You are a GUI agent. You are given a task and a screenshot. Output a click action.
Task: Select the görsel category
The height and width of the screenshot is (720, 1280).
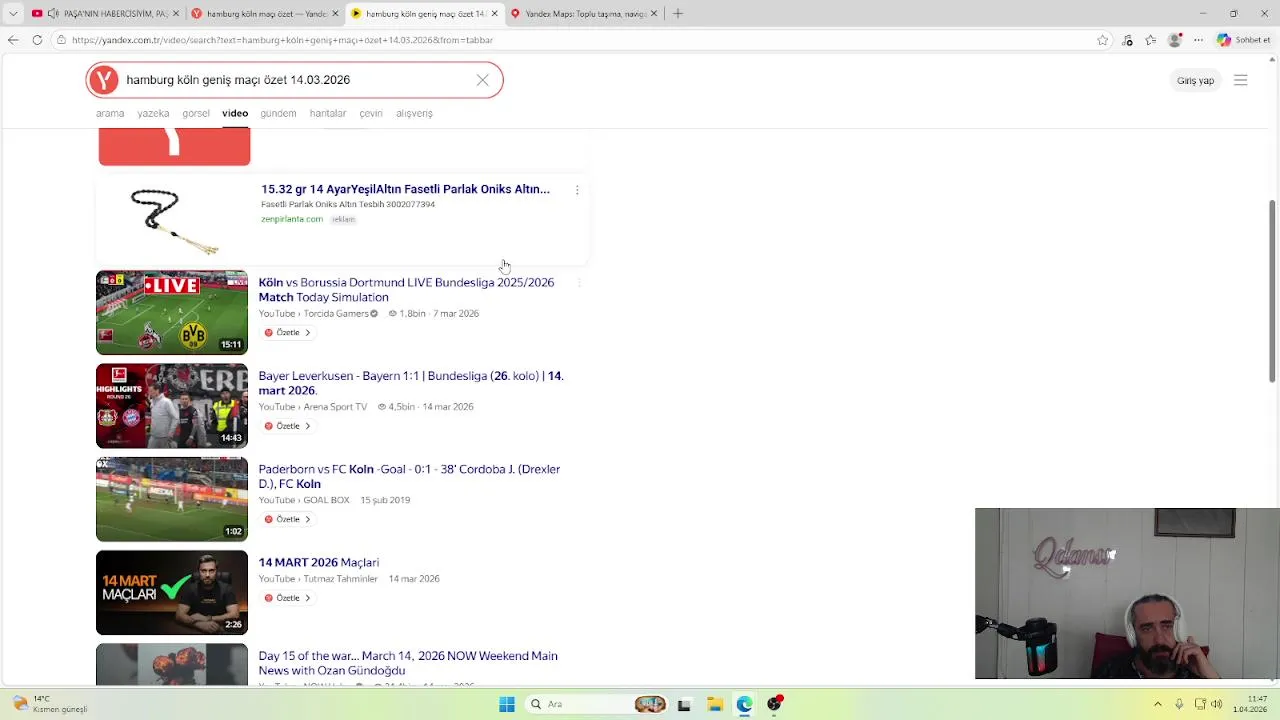[x=196, y=113]
